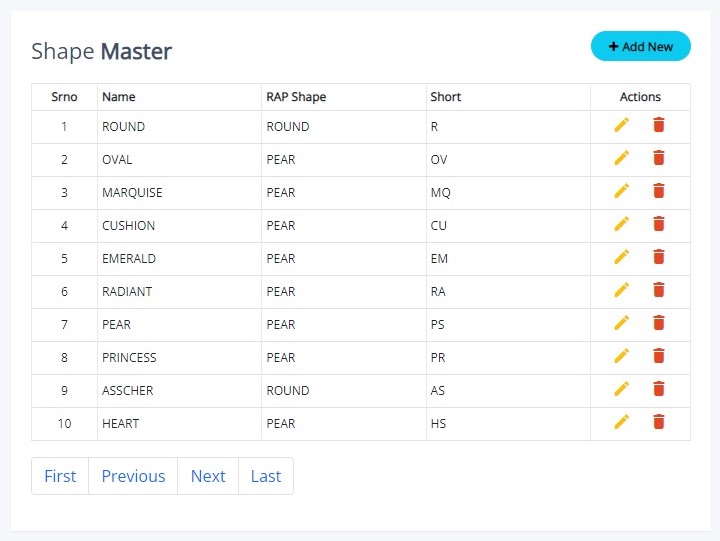The width and height of the screenshot is (720, 541).
Task: Go to the First page
Action: click(x=60, y=476)
